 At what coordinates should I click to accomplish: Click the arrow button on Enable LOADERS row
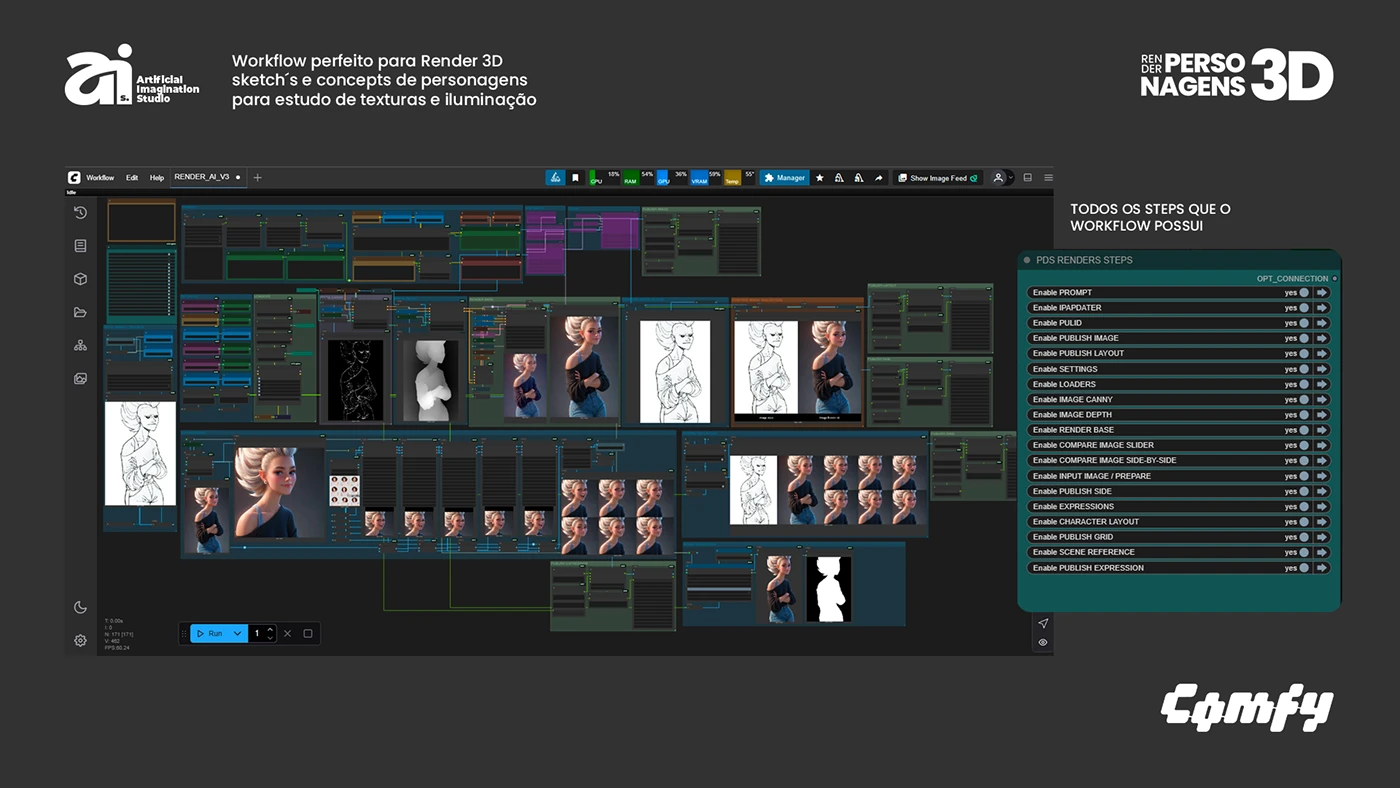(1321, 384)
